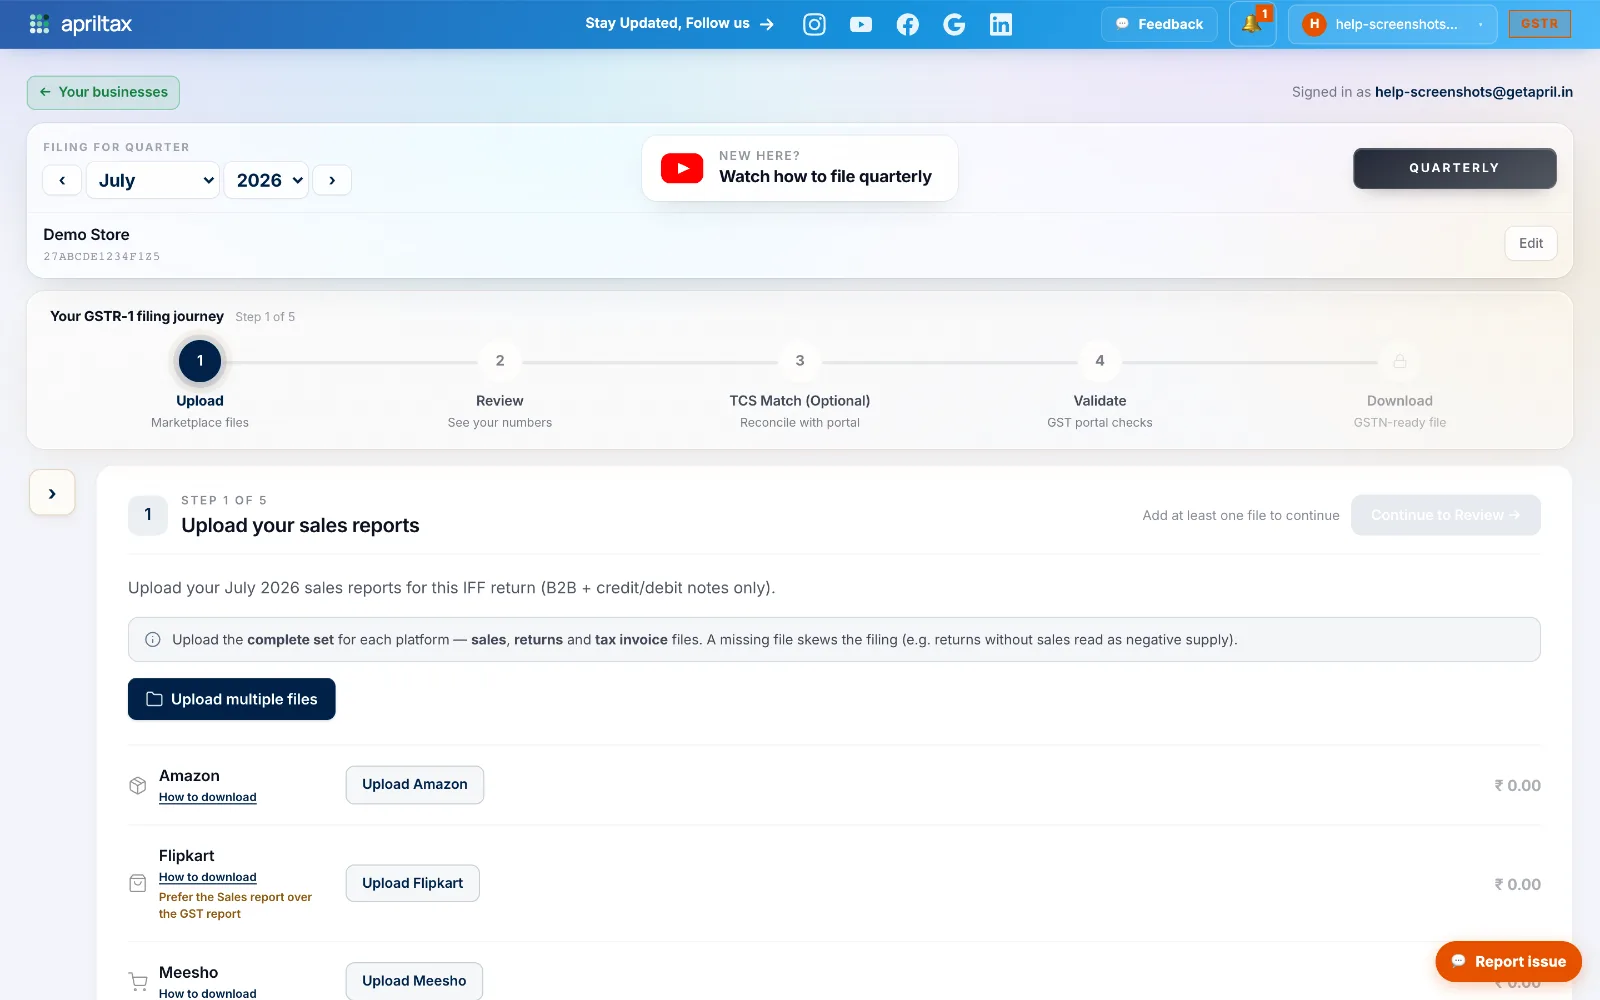
Task: Open the help-screenshots account menu
Action: tap(1393, 24)
